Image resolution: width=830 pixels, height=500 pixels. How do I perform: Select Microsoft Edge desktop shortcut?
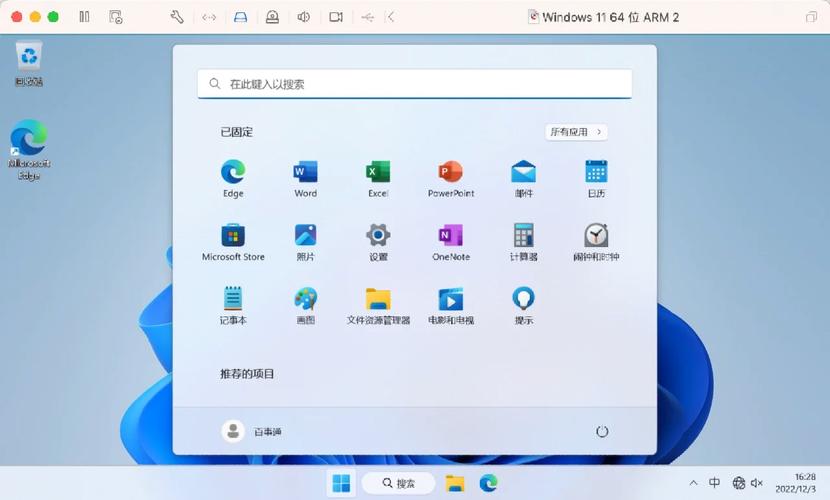[29, 150]
